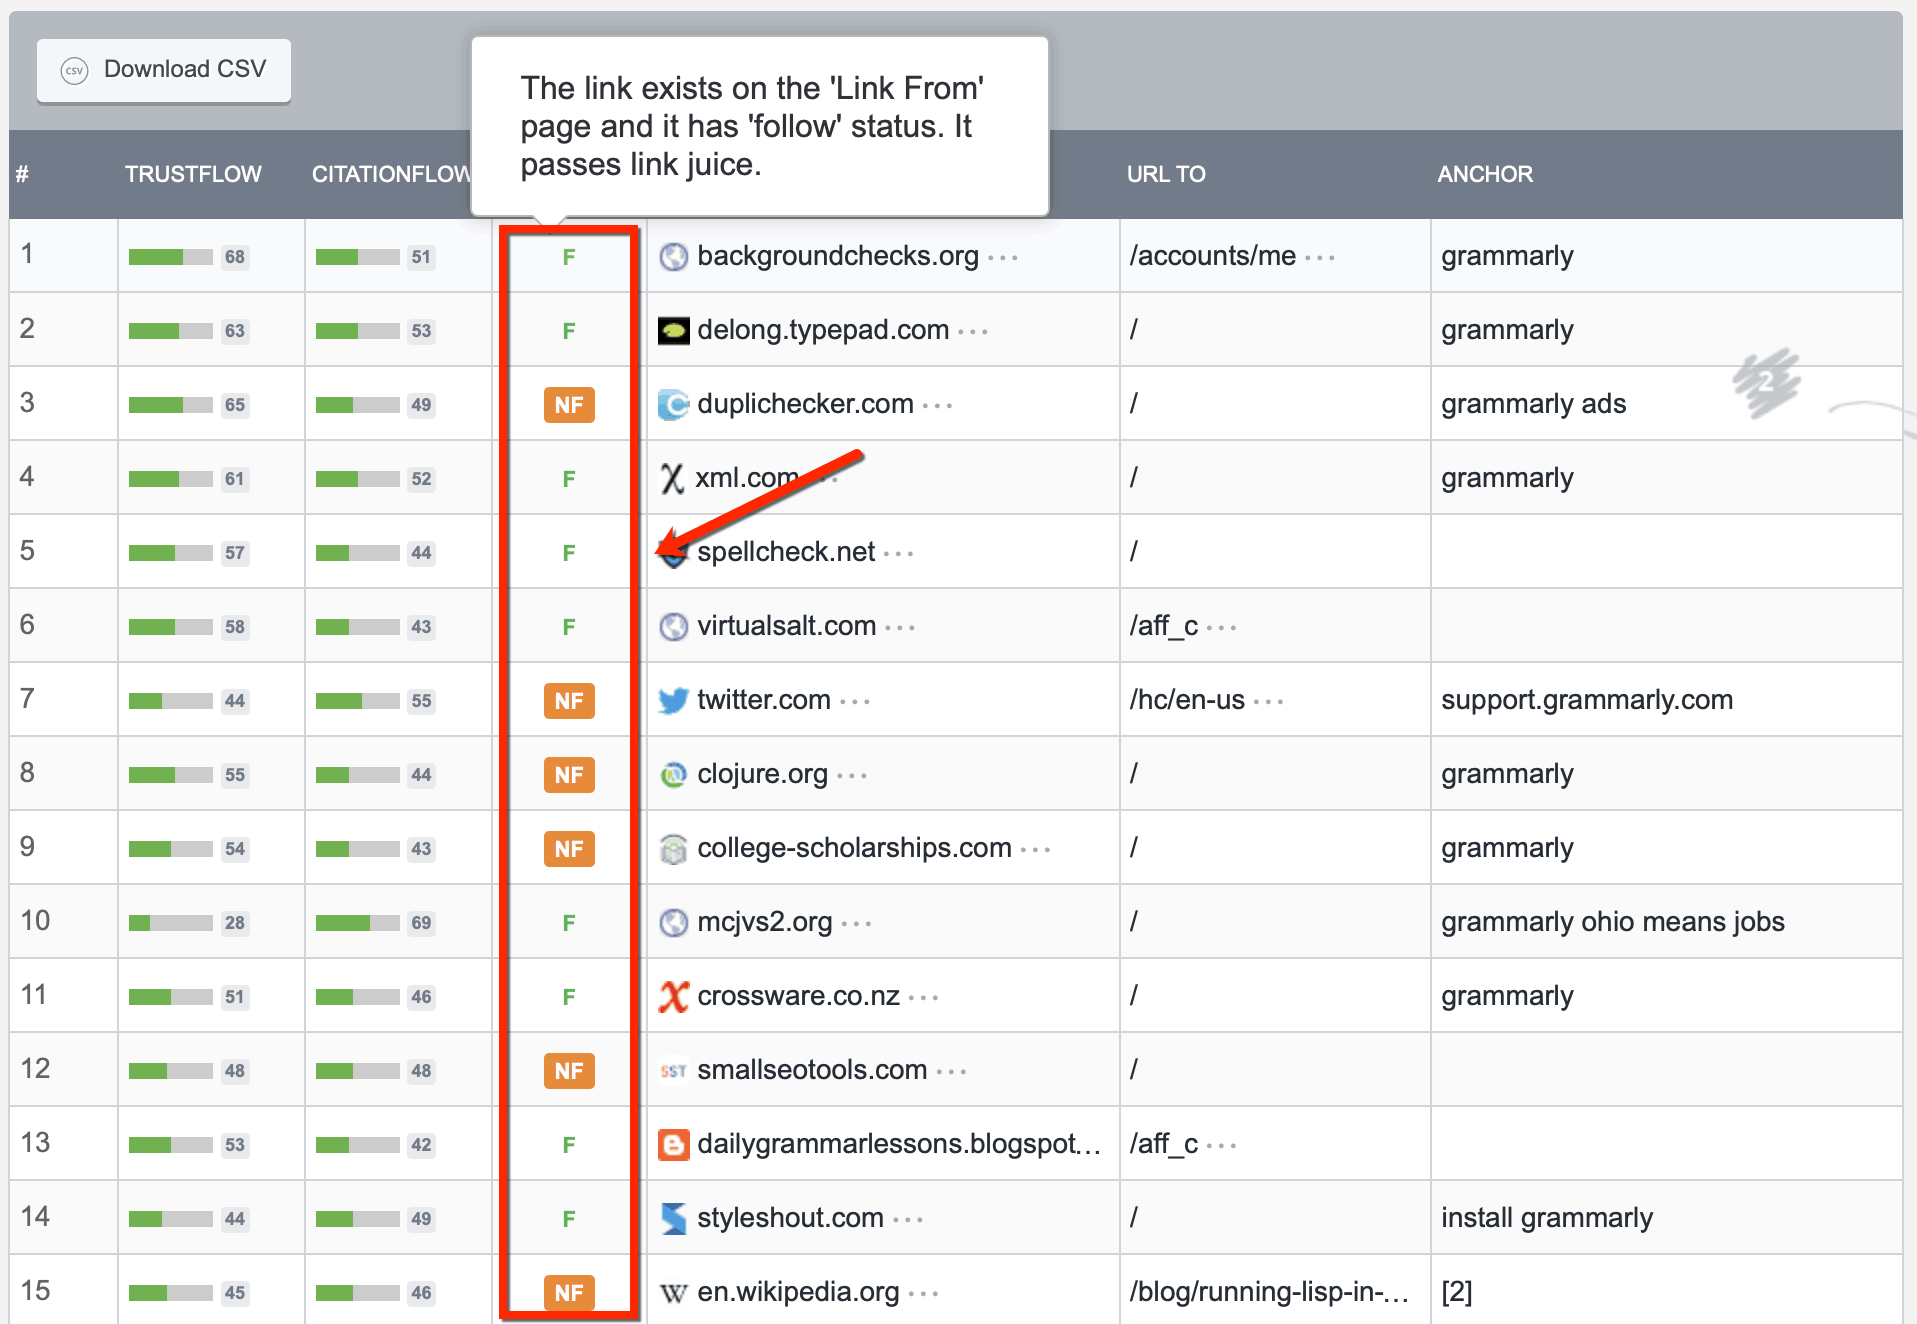Image resolution: width=1917 pixels, height=1324 pixels.
Task: Click the crossware.co.nz red X favicon
Action: 674,997
